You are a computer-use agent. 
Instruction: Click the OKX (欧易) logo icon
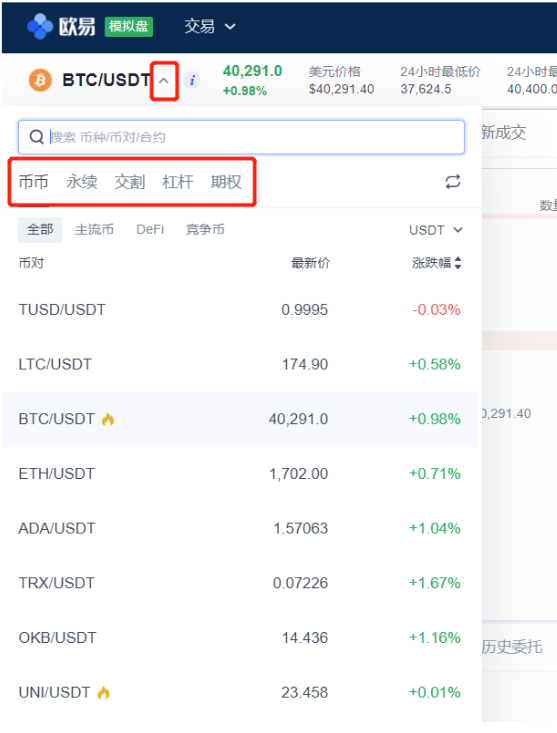(x=39, y=26)
